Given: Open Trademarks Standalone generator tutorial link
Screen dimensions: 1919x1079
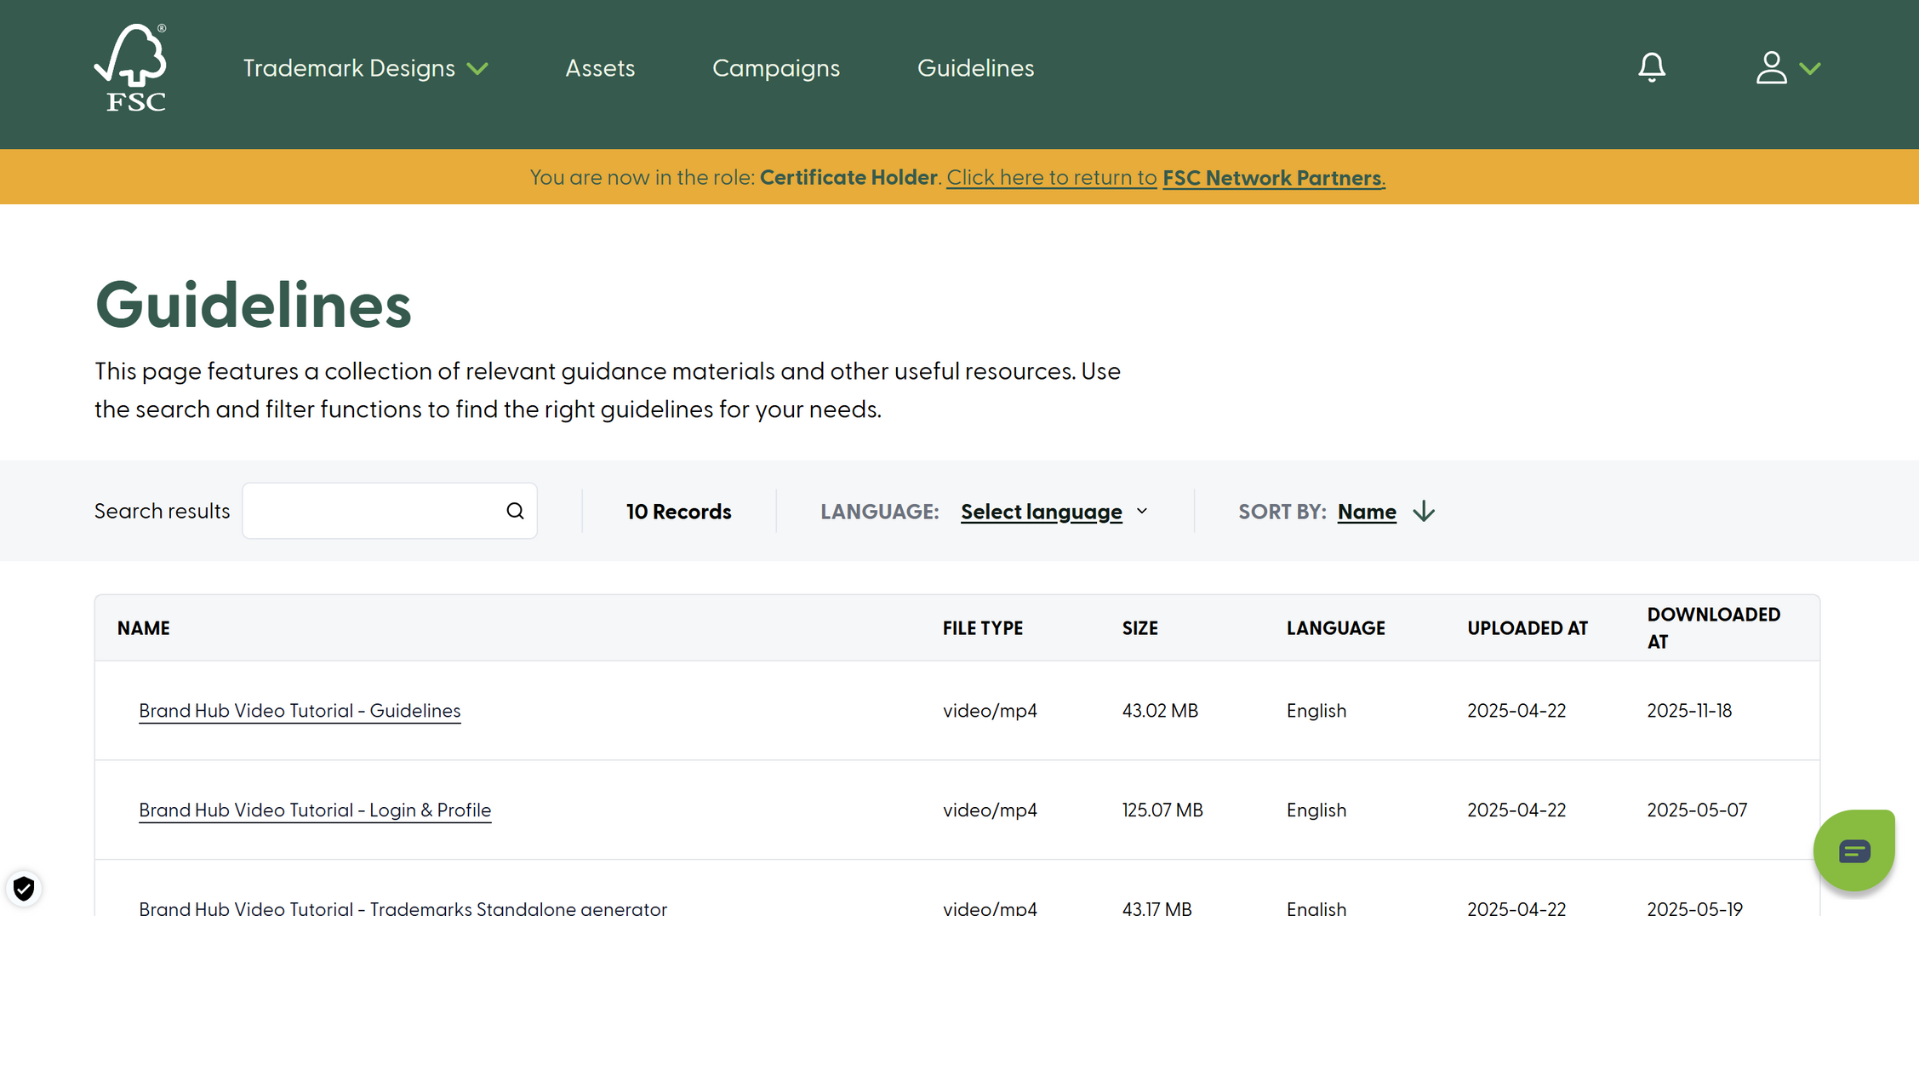Looking at the screenshot, I should click(402, 908).
